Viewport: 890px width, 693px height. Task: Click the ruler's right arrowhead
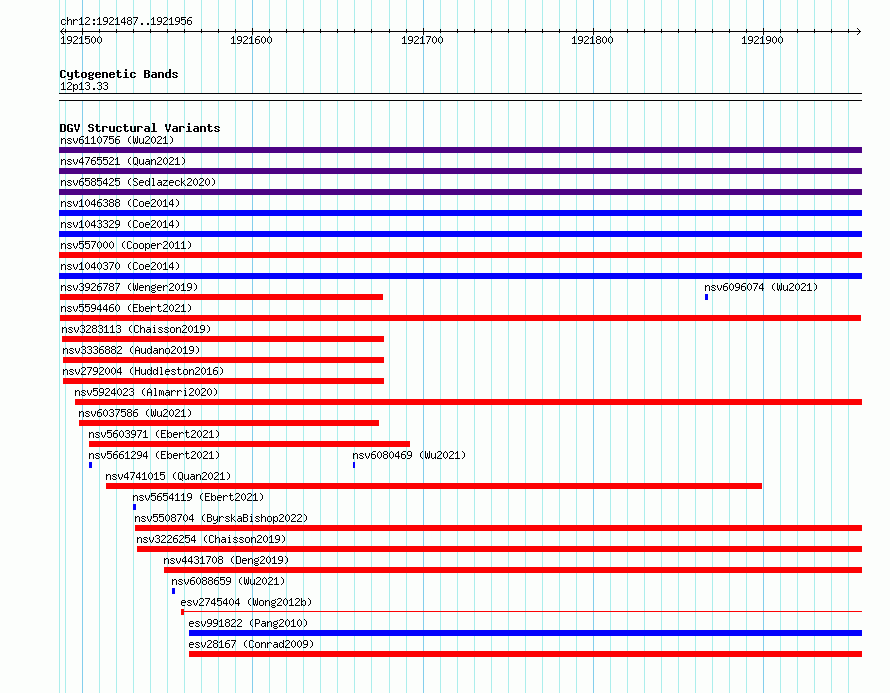[859, 31]
